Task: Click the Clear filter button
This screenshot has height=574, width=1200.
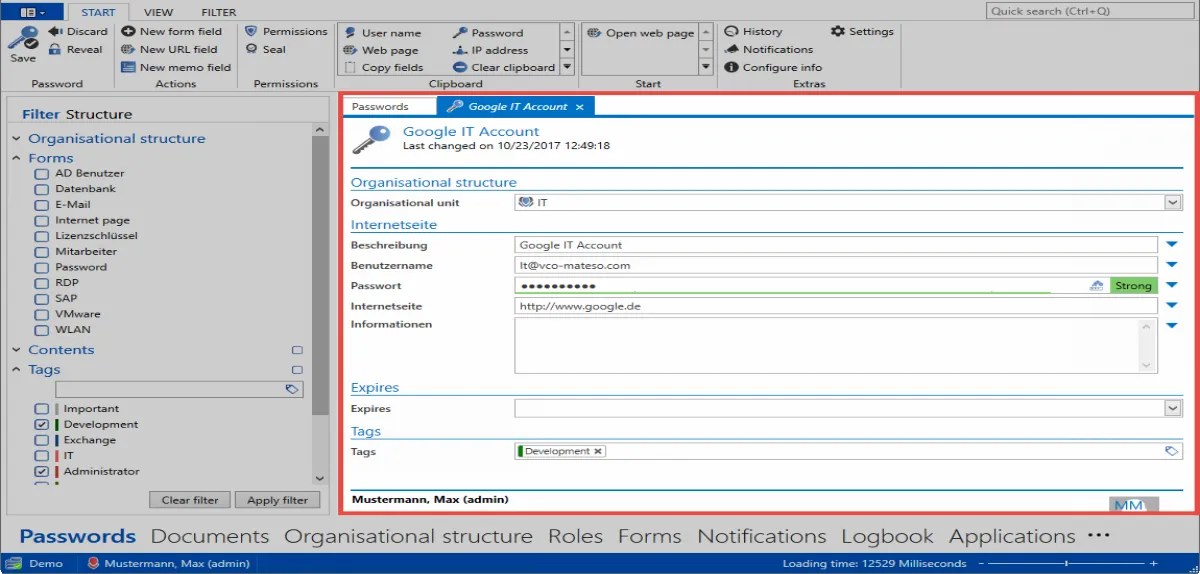Action: click(x=190, y=500)
